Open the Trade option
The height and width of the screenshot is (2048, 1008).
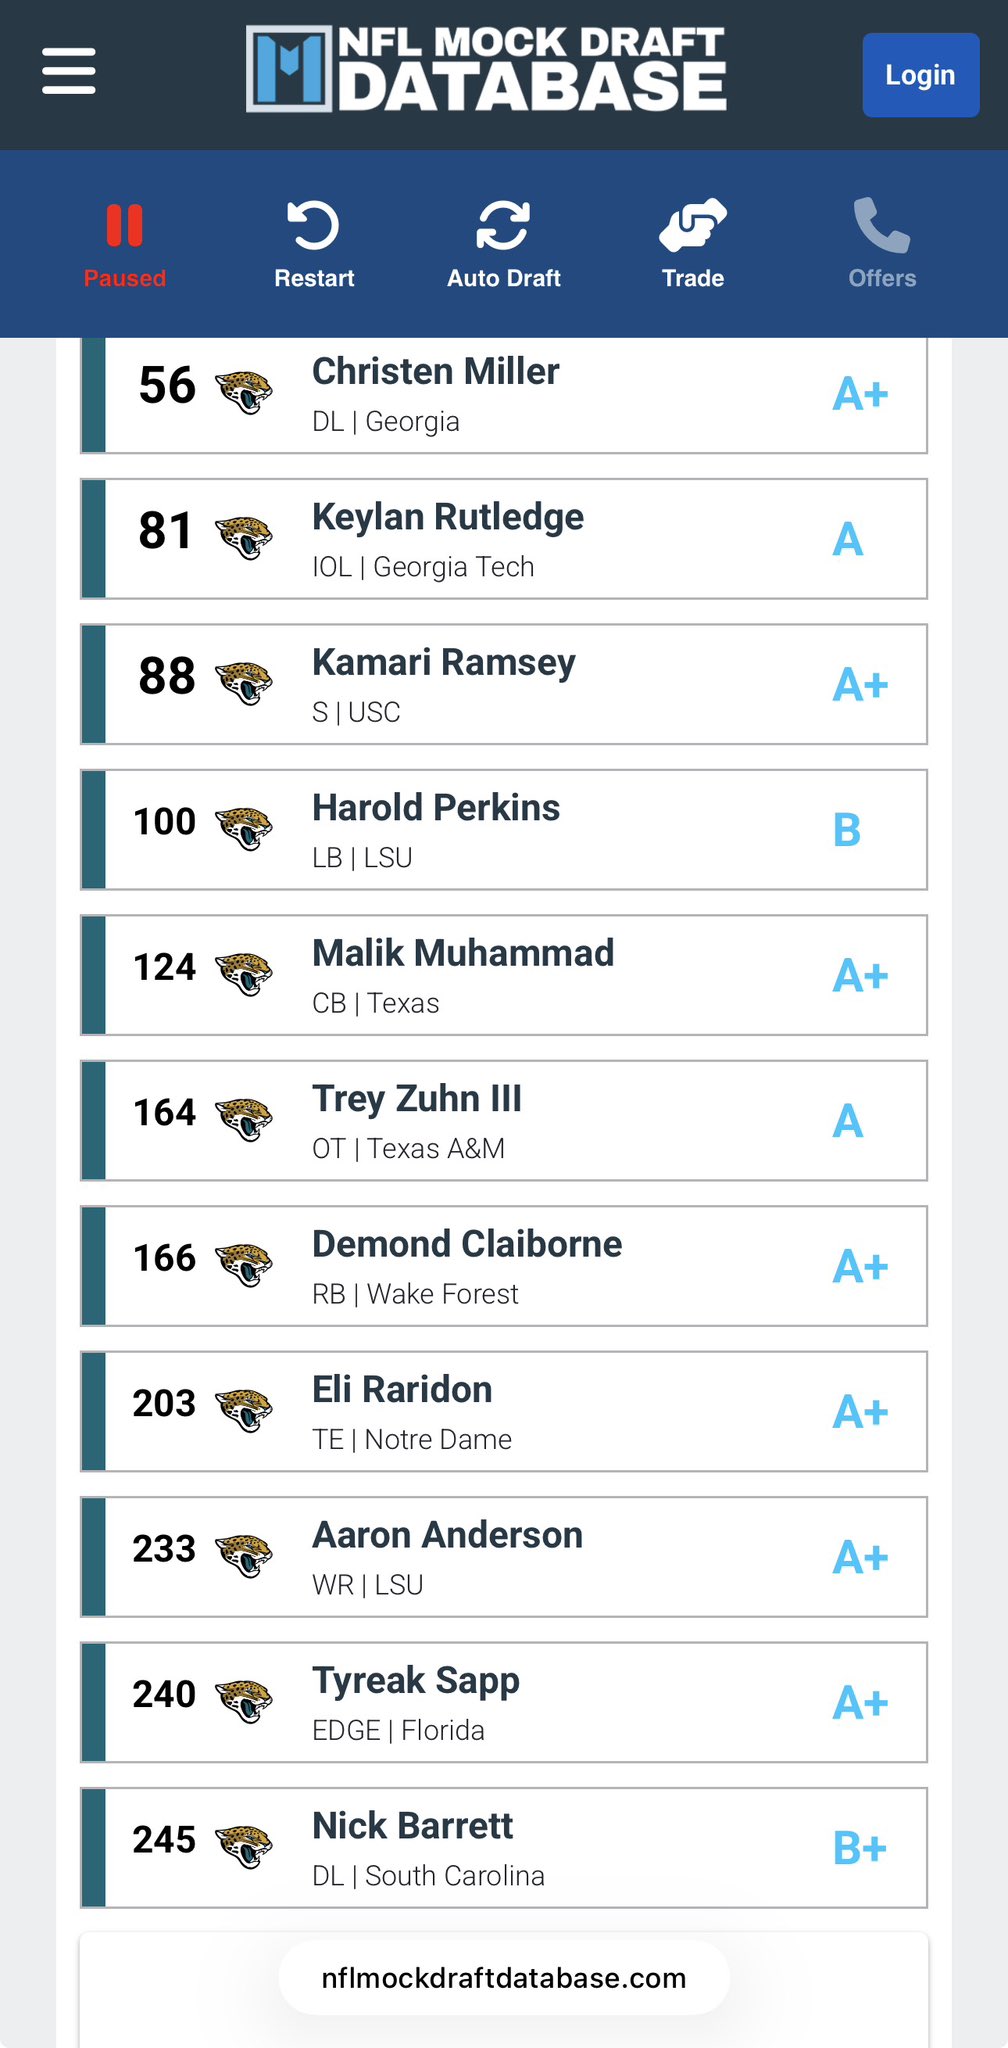click(x=693, y=245)
